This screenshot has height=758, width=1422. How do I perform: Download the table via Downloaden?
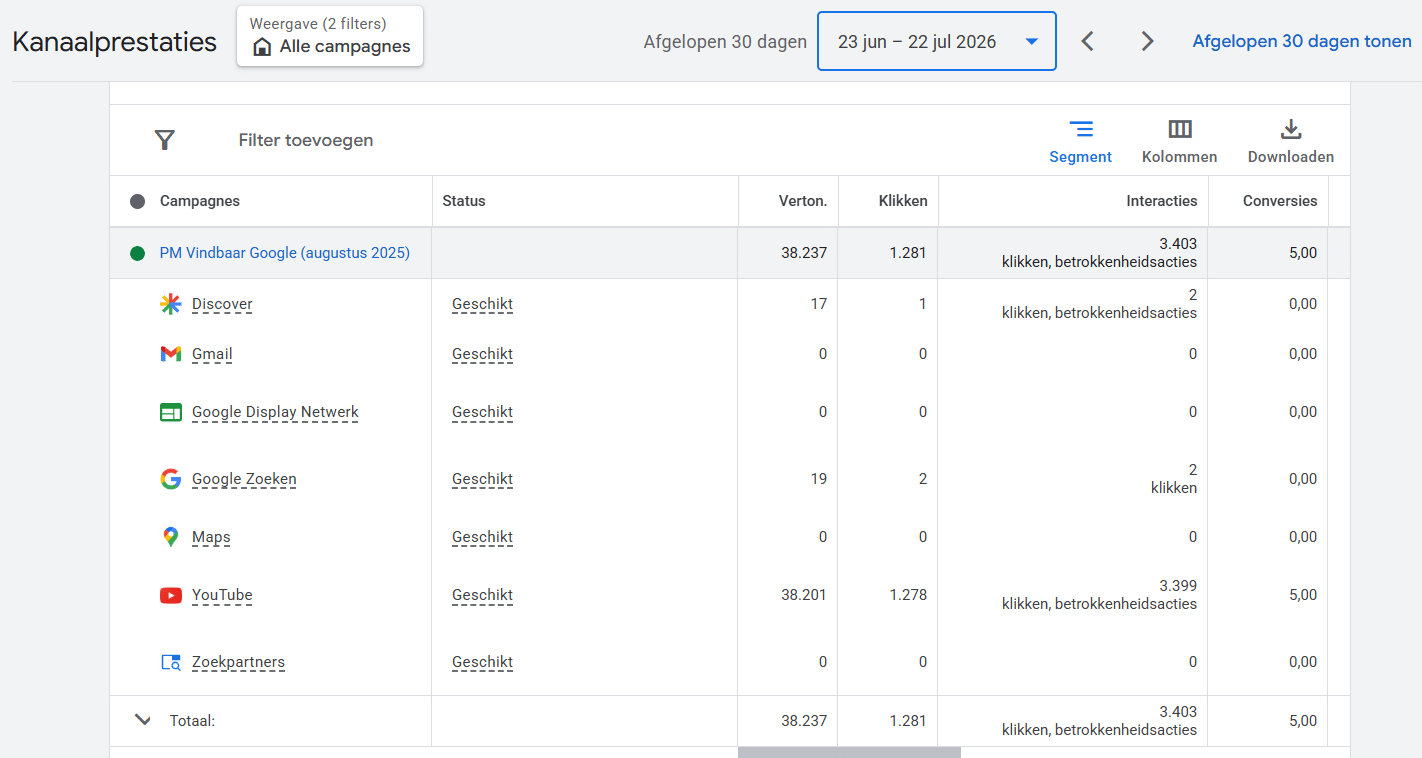[x=1290, y=141]
